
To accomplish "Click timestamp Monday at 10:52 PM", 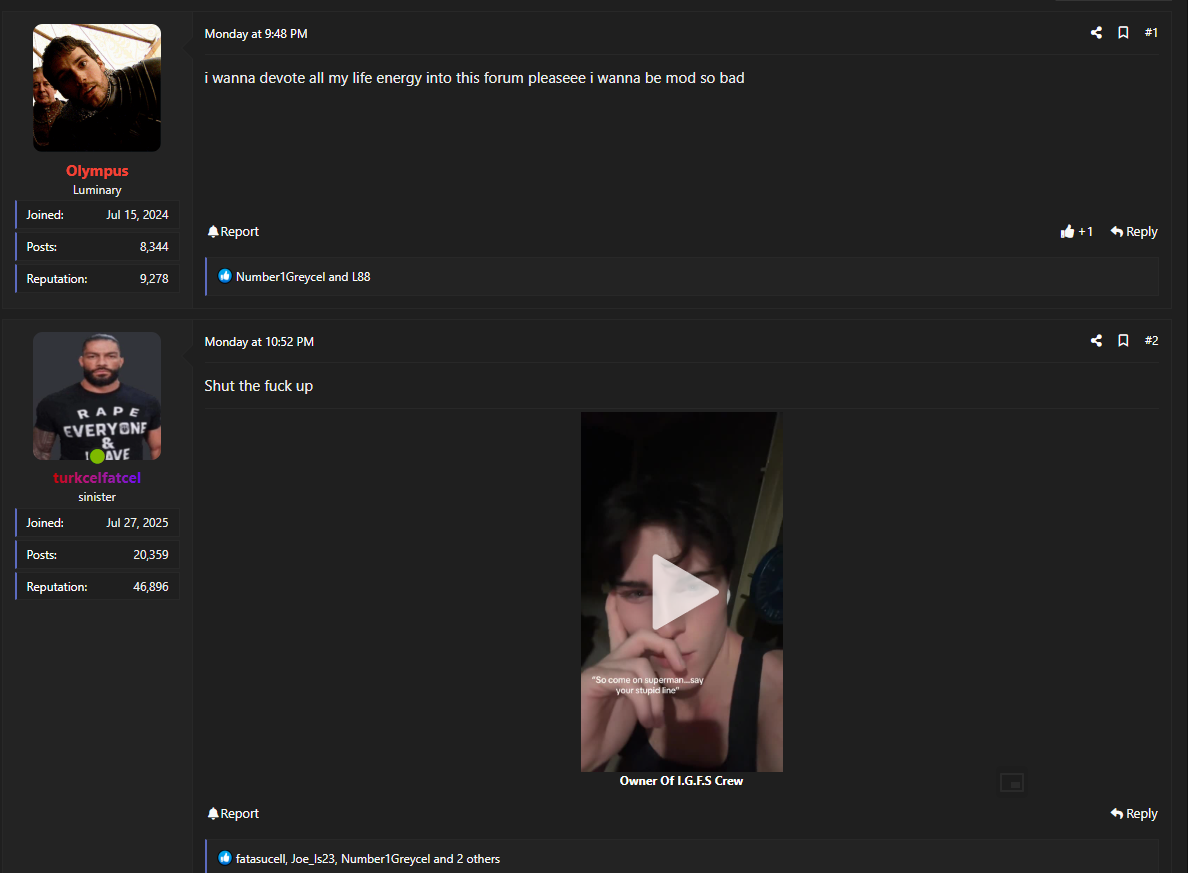I will [x=259, y=342].
